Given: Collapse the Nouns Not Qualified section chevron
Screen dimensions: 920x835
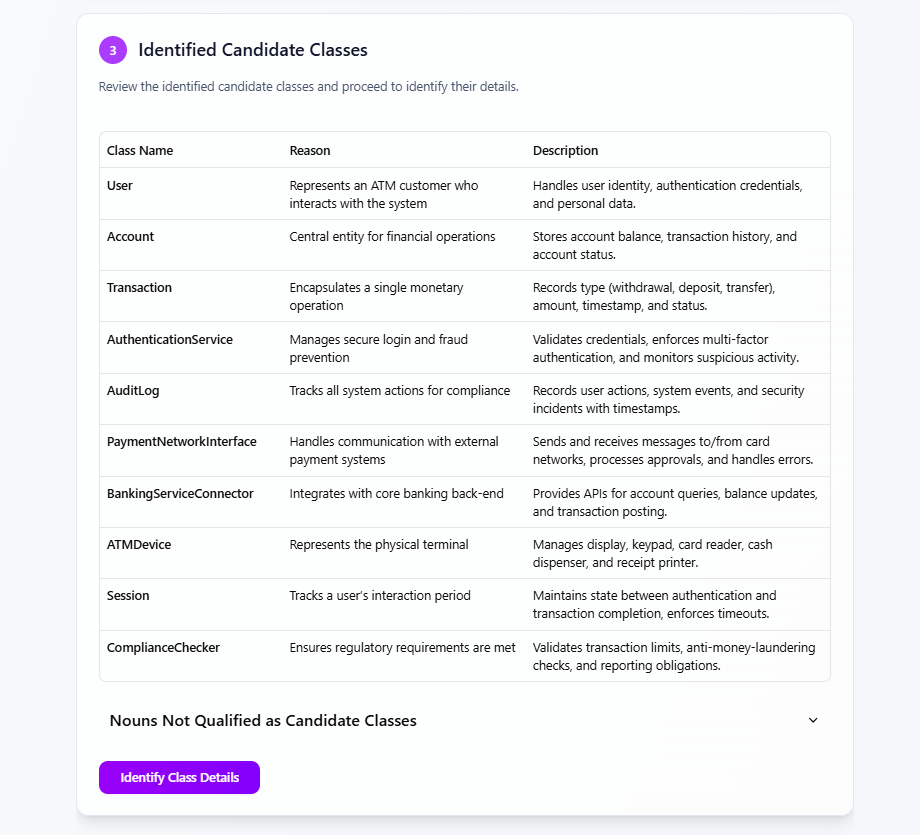Looking at the screenshot, I should (813, 720).
